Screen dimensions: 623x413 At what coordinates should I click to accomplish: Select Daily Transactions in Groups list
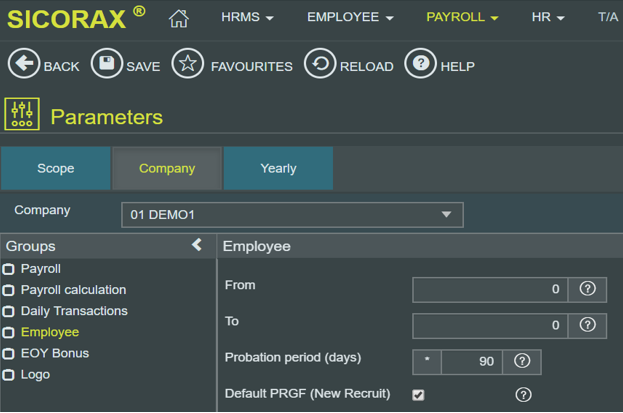pyautogui.click(x=74, y=311)
